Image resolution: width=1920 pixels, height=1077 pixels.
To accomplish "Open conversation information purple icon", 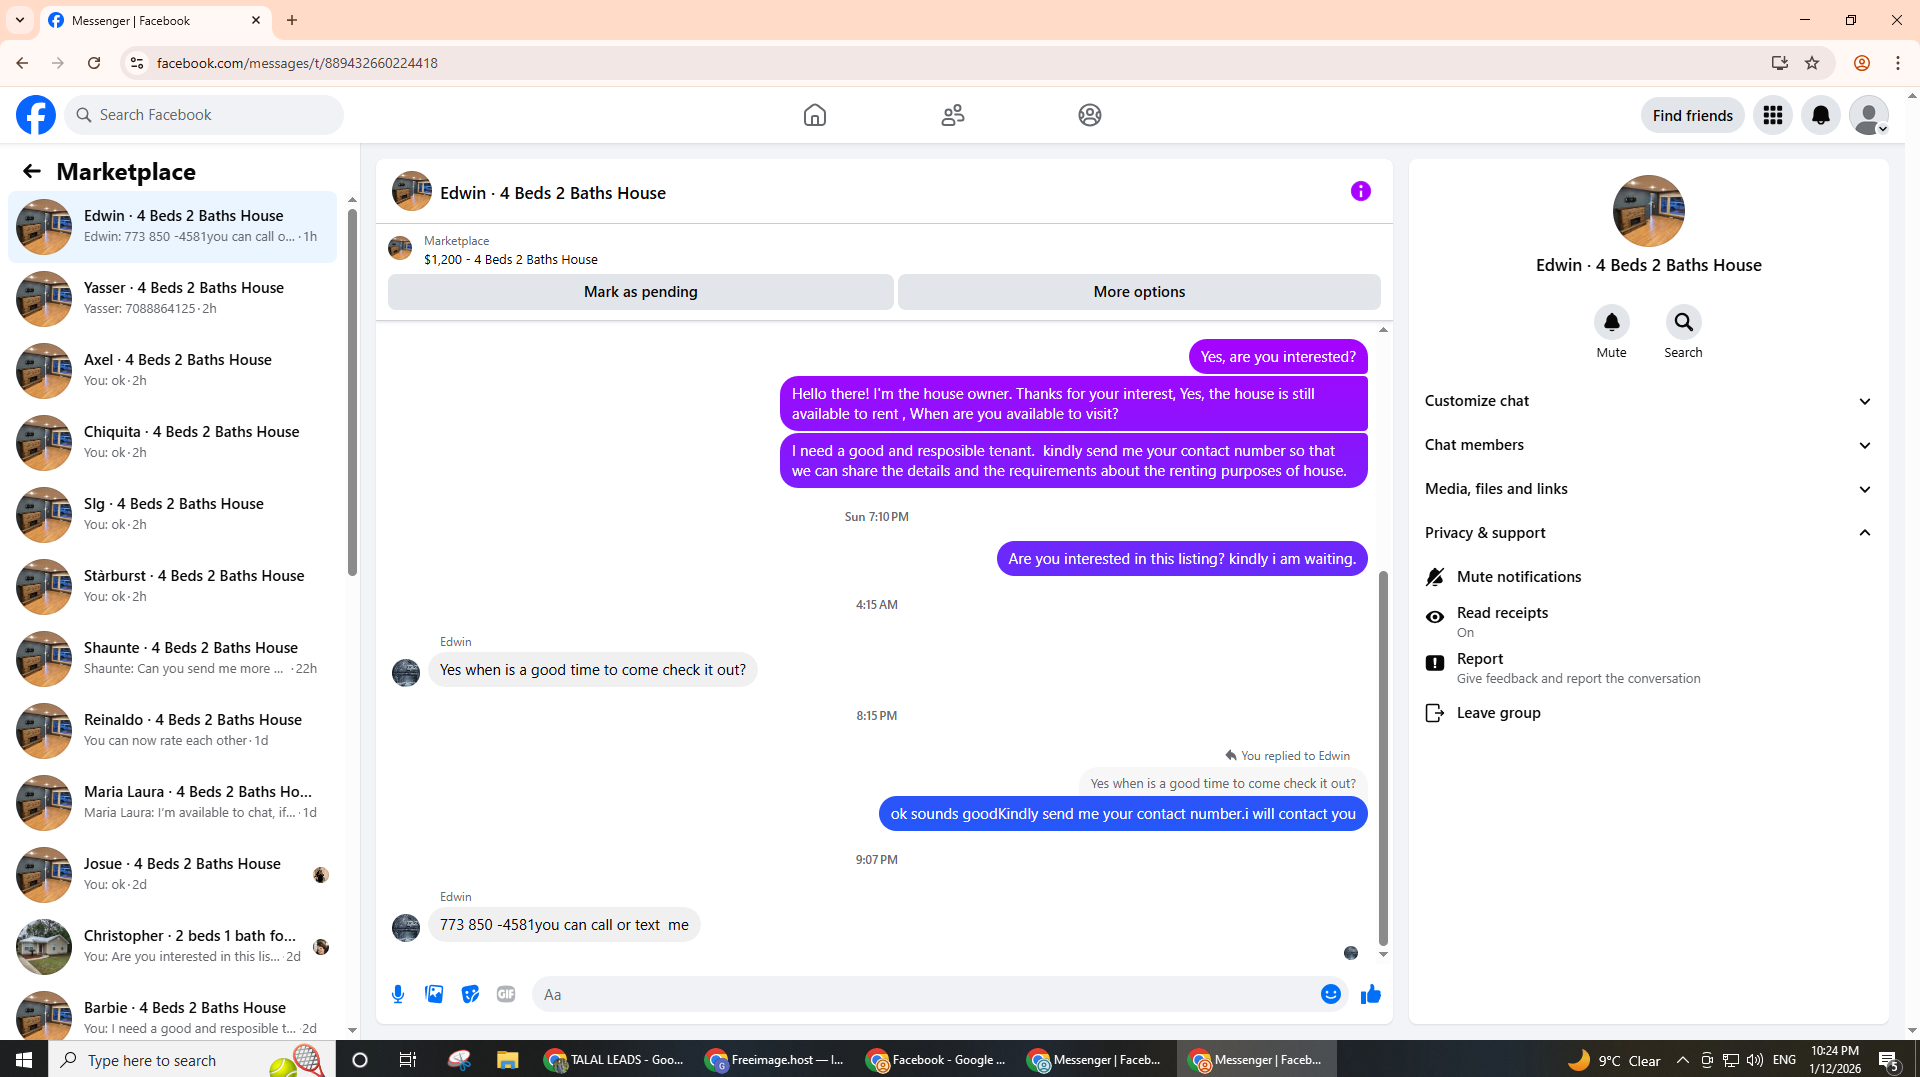I will coord(1361,191).
